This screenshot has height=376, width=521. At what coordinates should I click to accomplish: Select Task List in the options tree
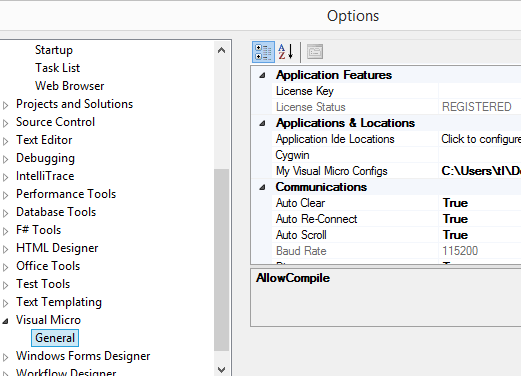pyautogui.click(x=58, y=68)
